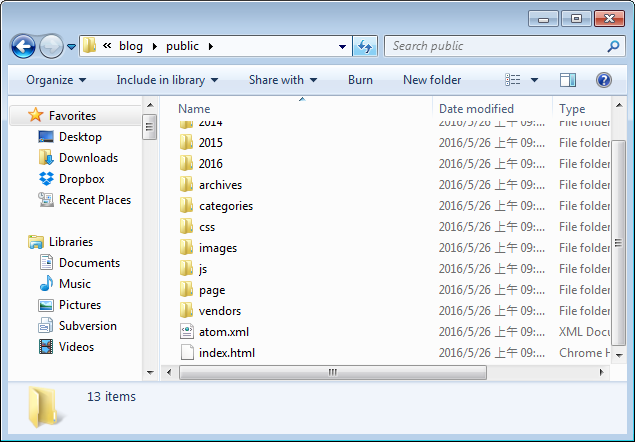Image resolution: width=635 pixels, height=442 pixels.
Task: Open the Pictures library
Action: (80, 305)
